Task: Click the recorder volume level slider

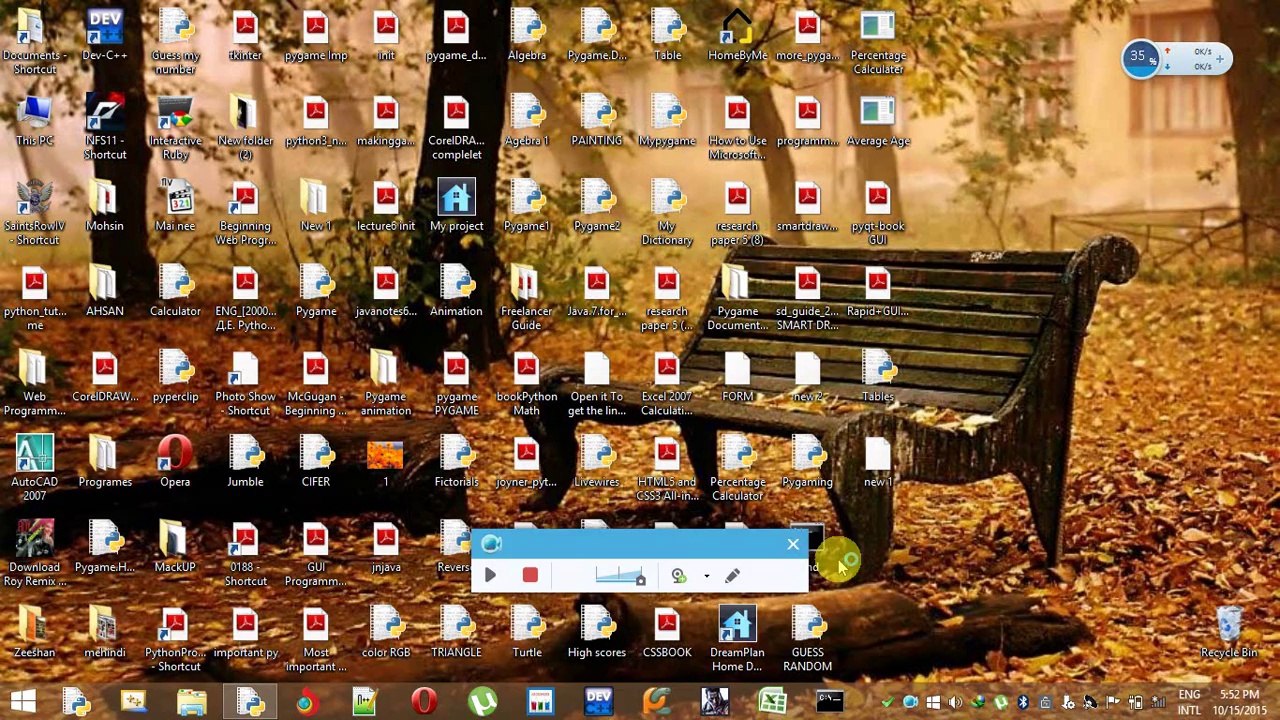Action: 619,575
